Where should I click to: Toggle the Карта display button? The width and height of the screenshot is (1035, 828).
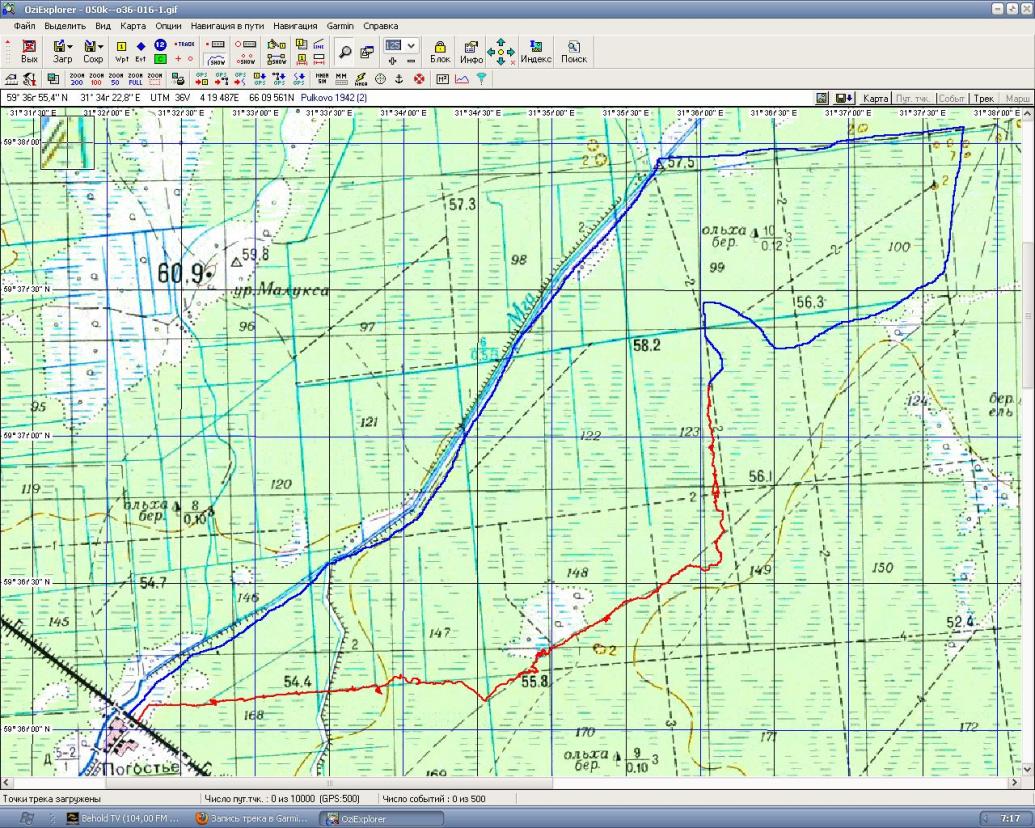tap(876, 98)
